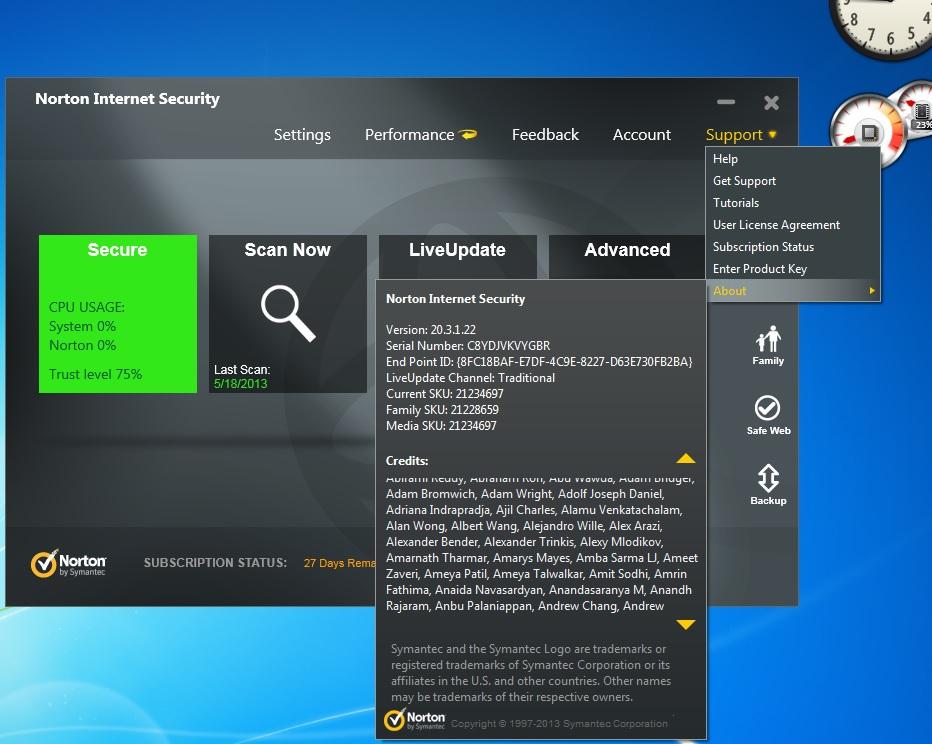The image size is (932, 744).
Task: Select Get Support from the menu
Action: 794,181
